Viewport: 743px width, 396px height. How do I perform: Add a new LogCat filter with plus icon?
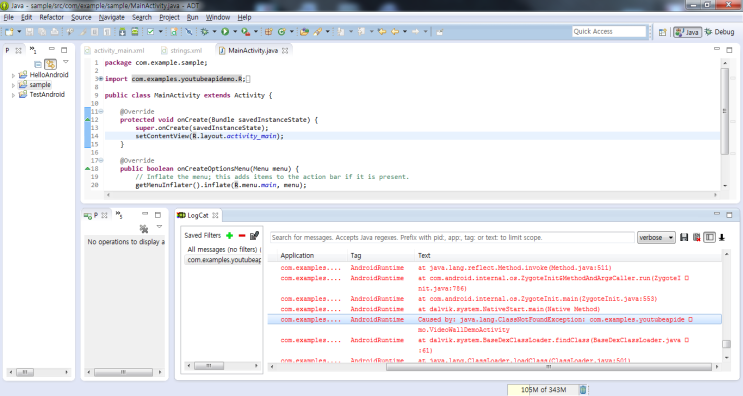point(229,235)
